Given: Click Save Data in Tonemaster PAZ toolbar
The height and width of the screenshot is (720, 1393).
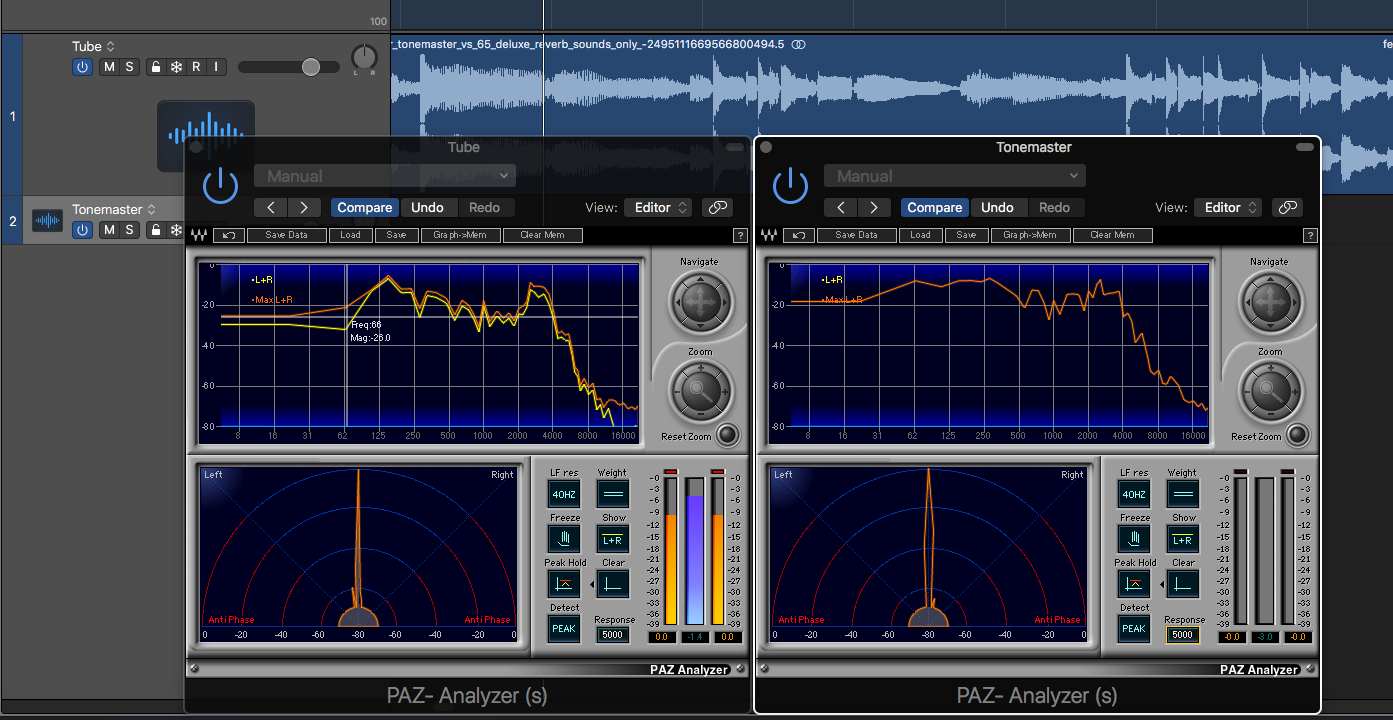Looking at the screenshot, I should (x=857, y=235).
